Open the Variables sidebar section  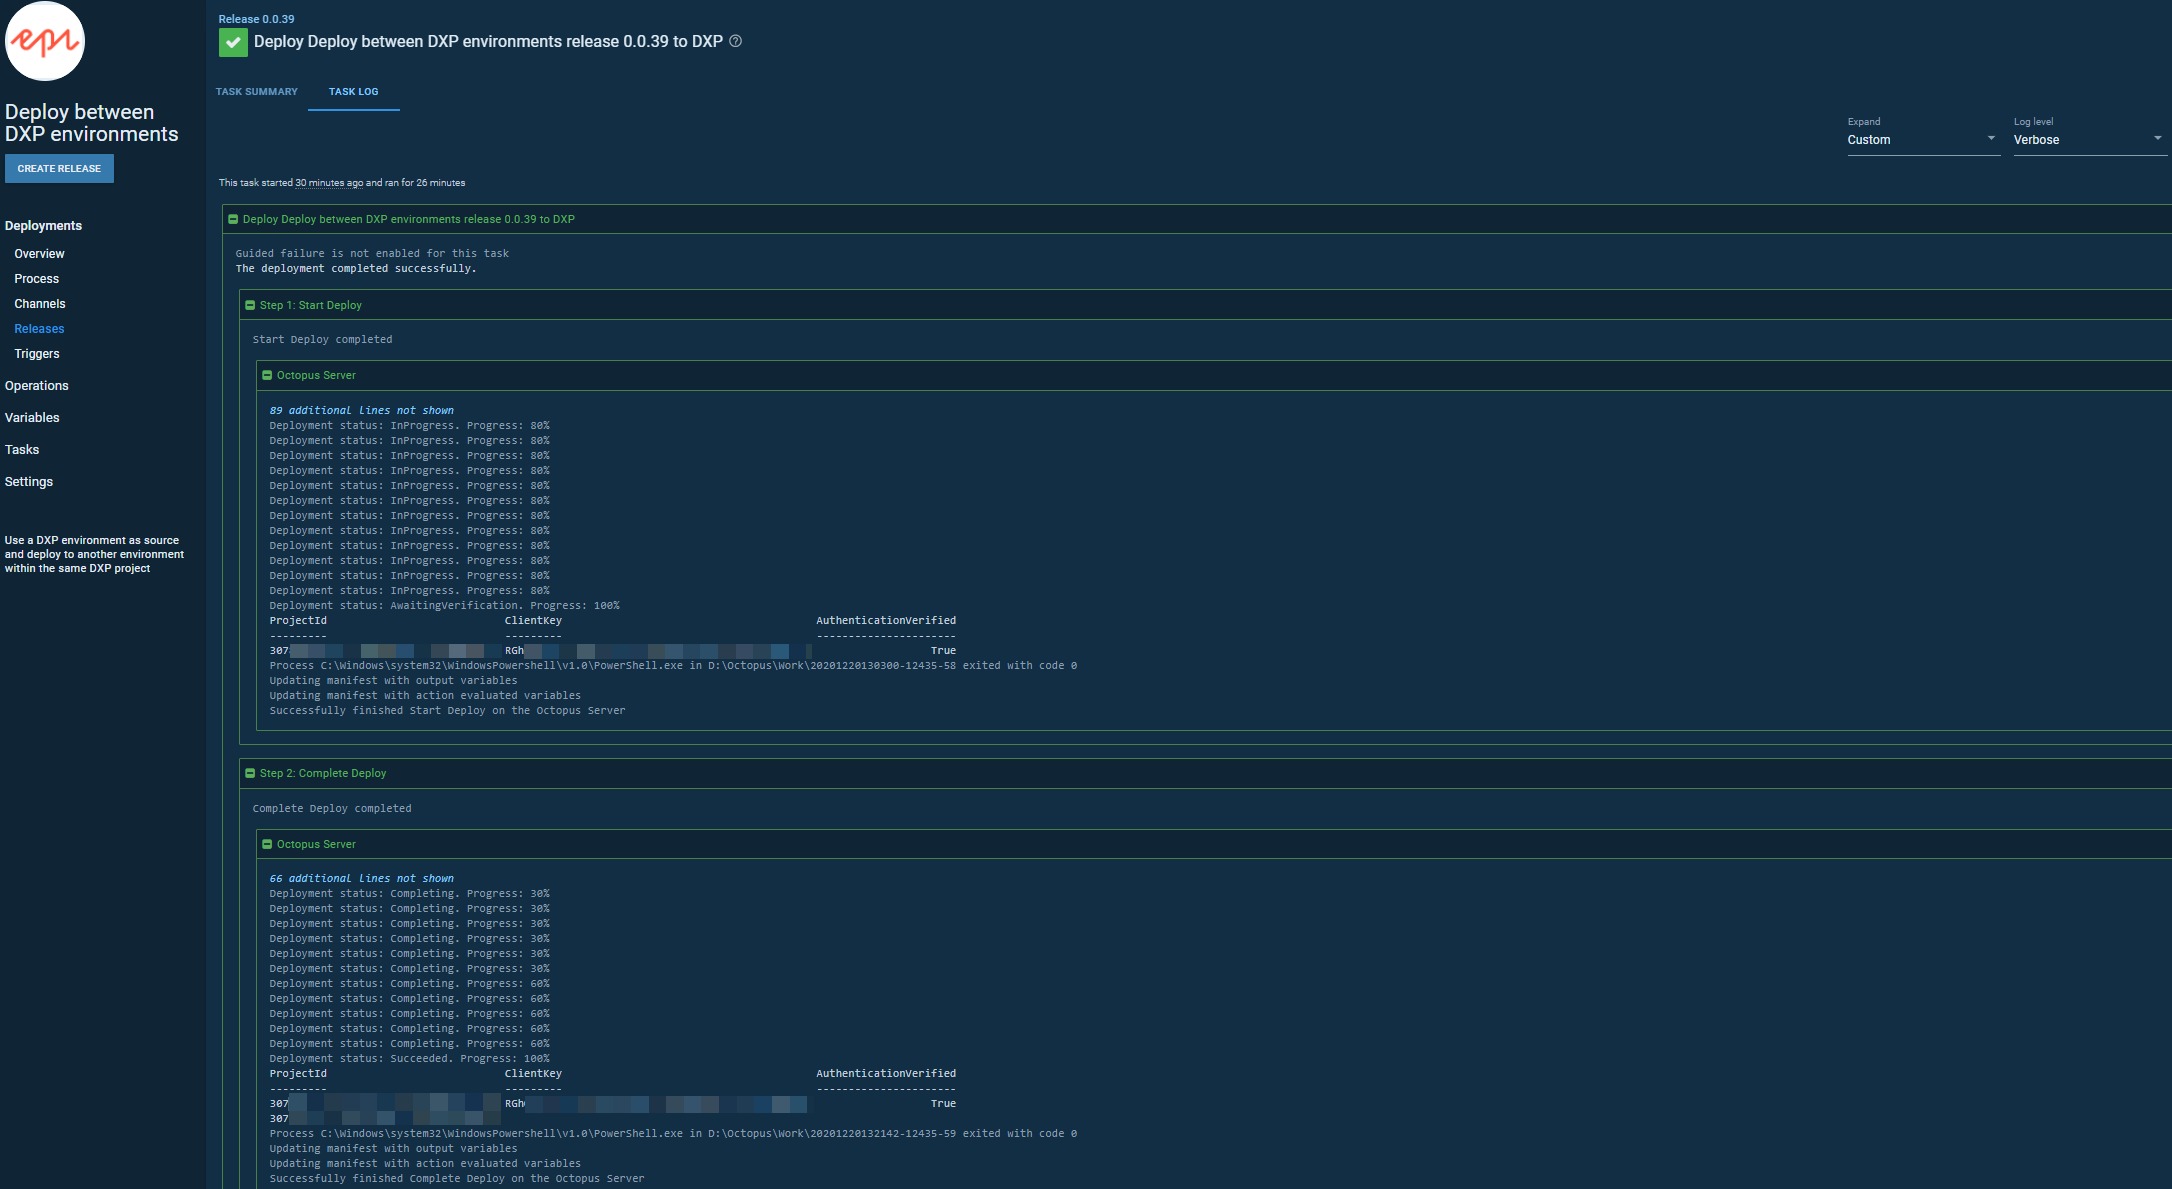[x=32, y=418]
